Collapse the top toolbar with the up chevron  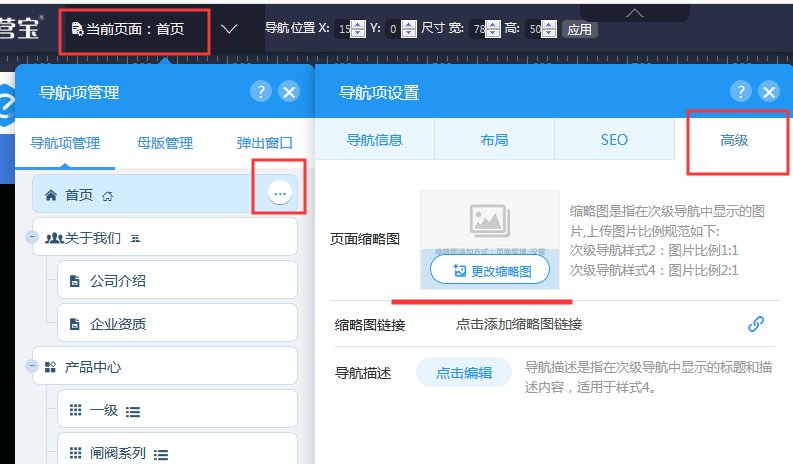pyautogui.click(x=634, y=13)
